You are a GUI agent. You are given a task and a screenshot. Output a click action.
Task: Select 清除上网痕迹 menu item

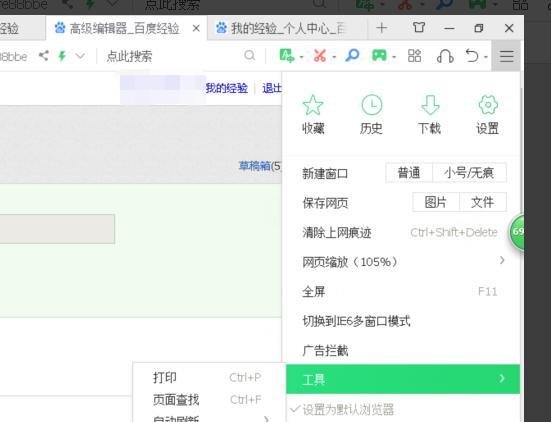coord(403,232)
